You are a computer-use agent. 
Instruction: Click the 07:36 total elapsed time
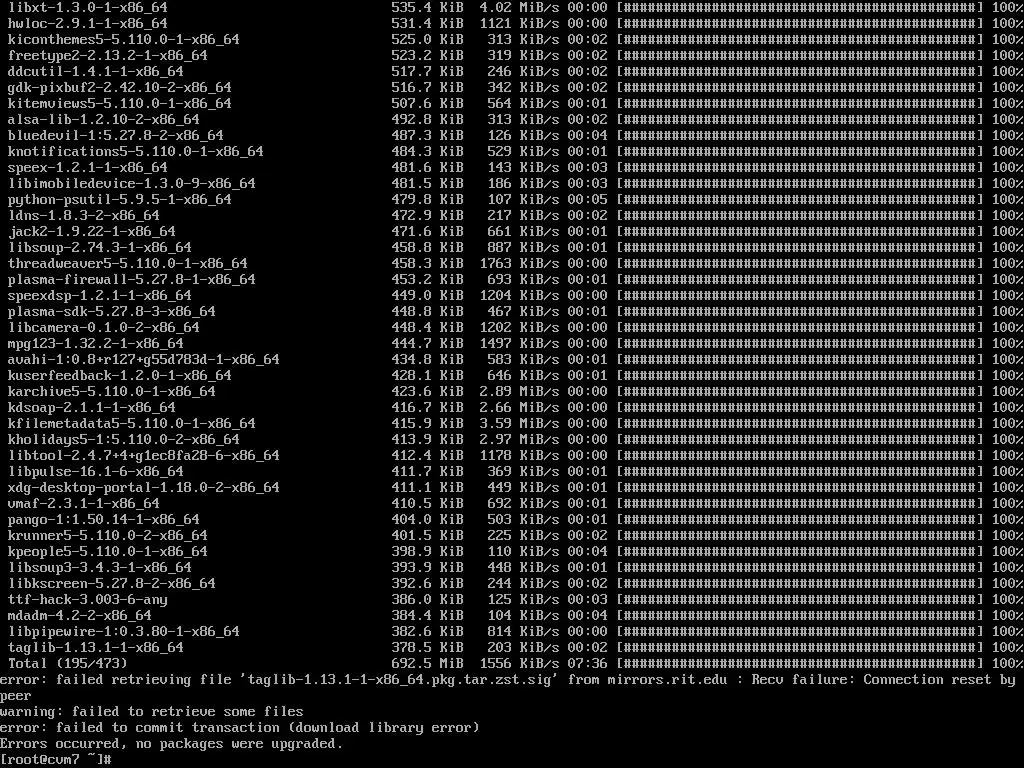(587, 664)
